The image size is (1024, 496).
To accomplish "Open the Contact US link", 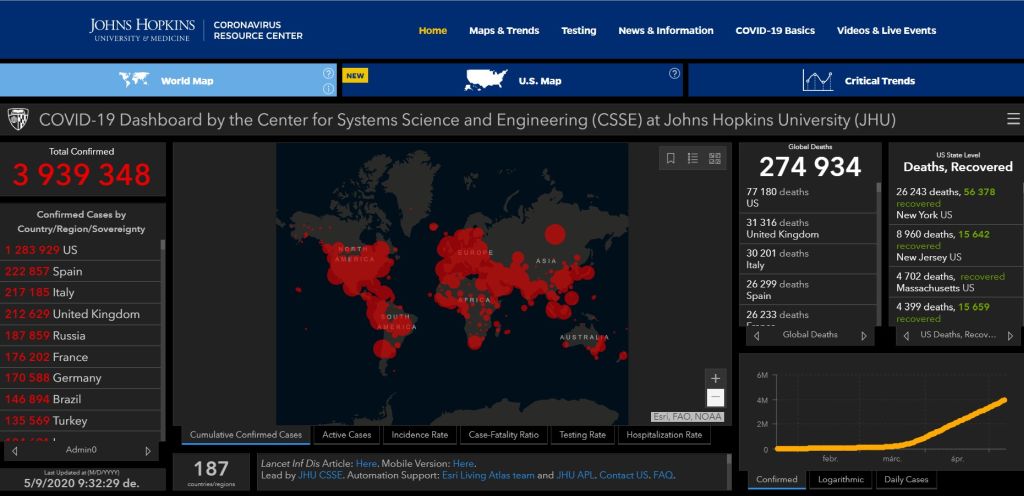I will 624,475.
